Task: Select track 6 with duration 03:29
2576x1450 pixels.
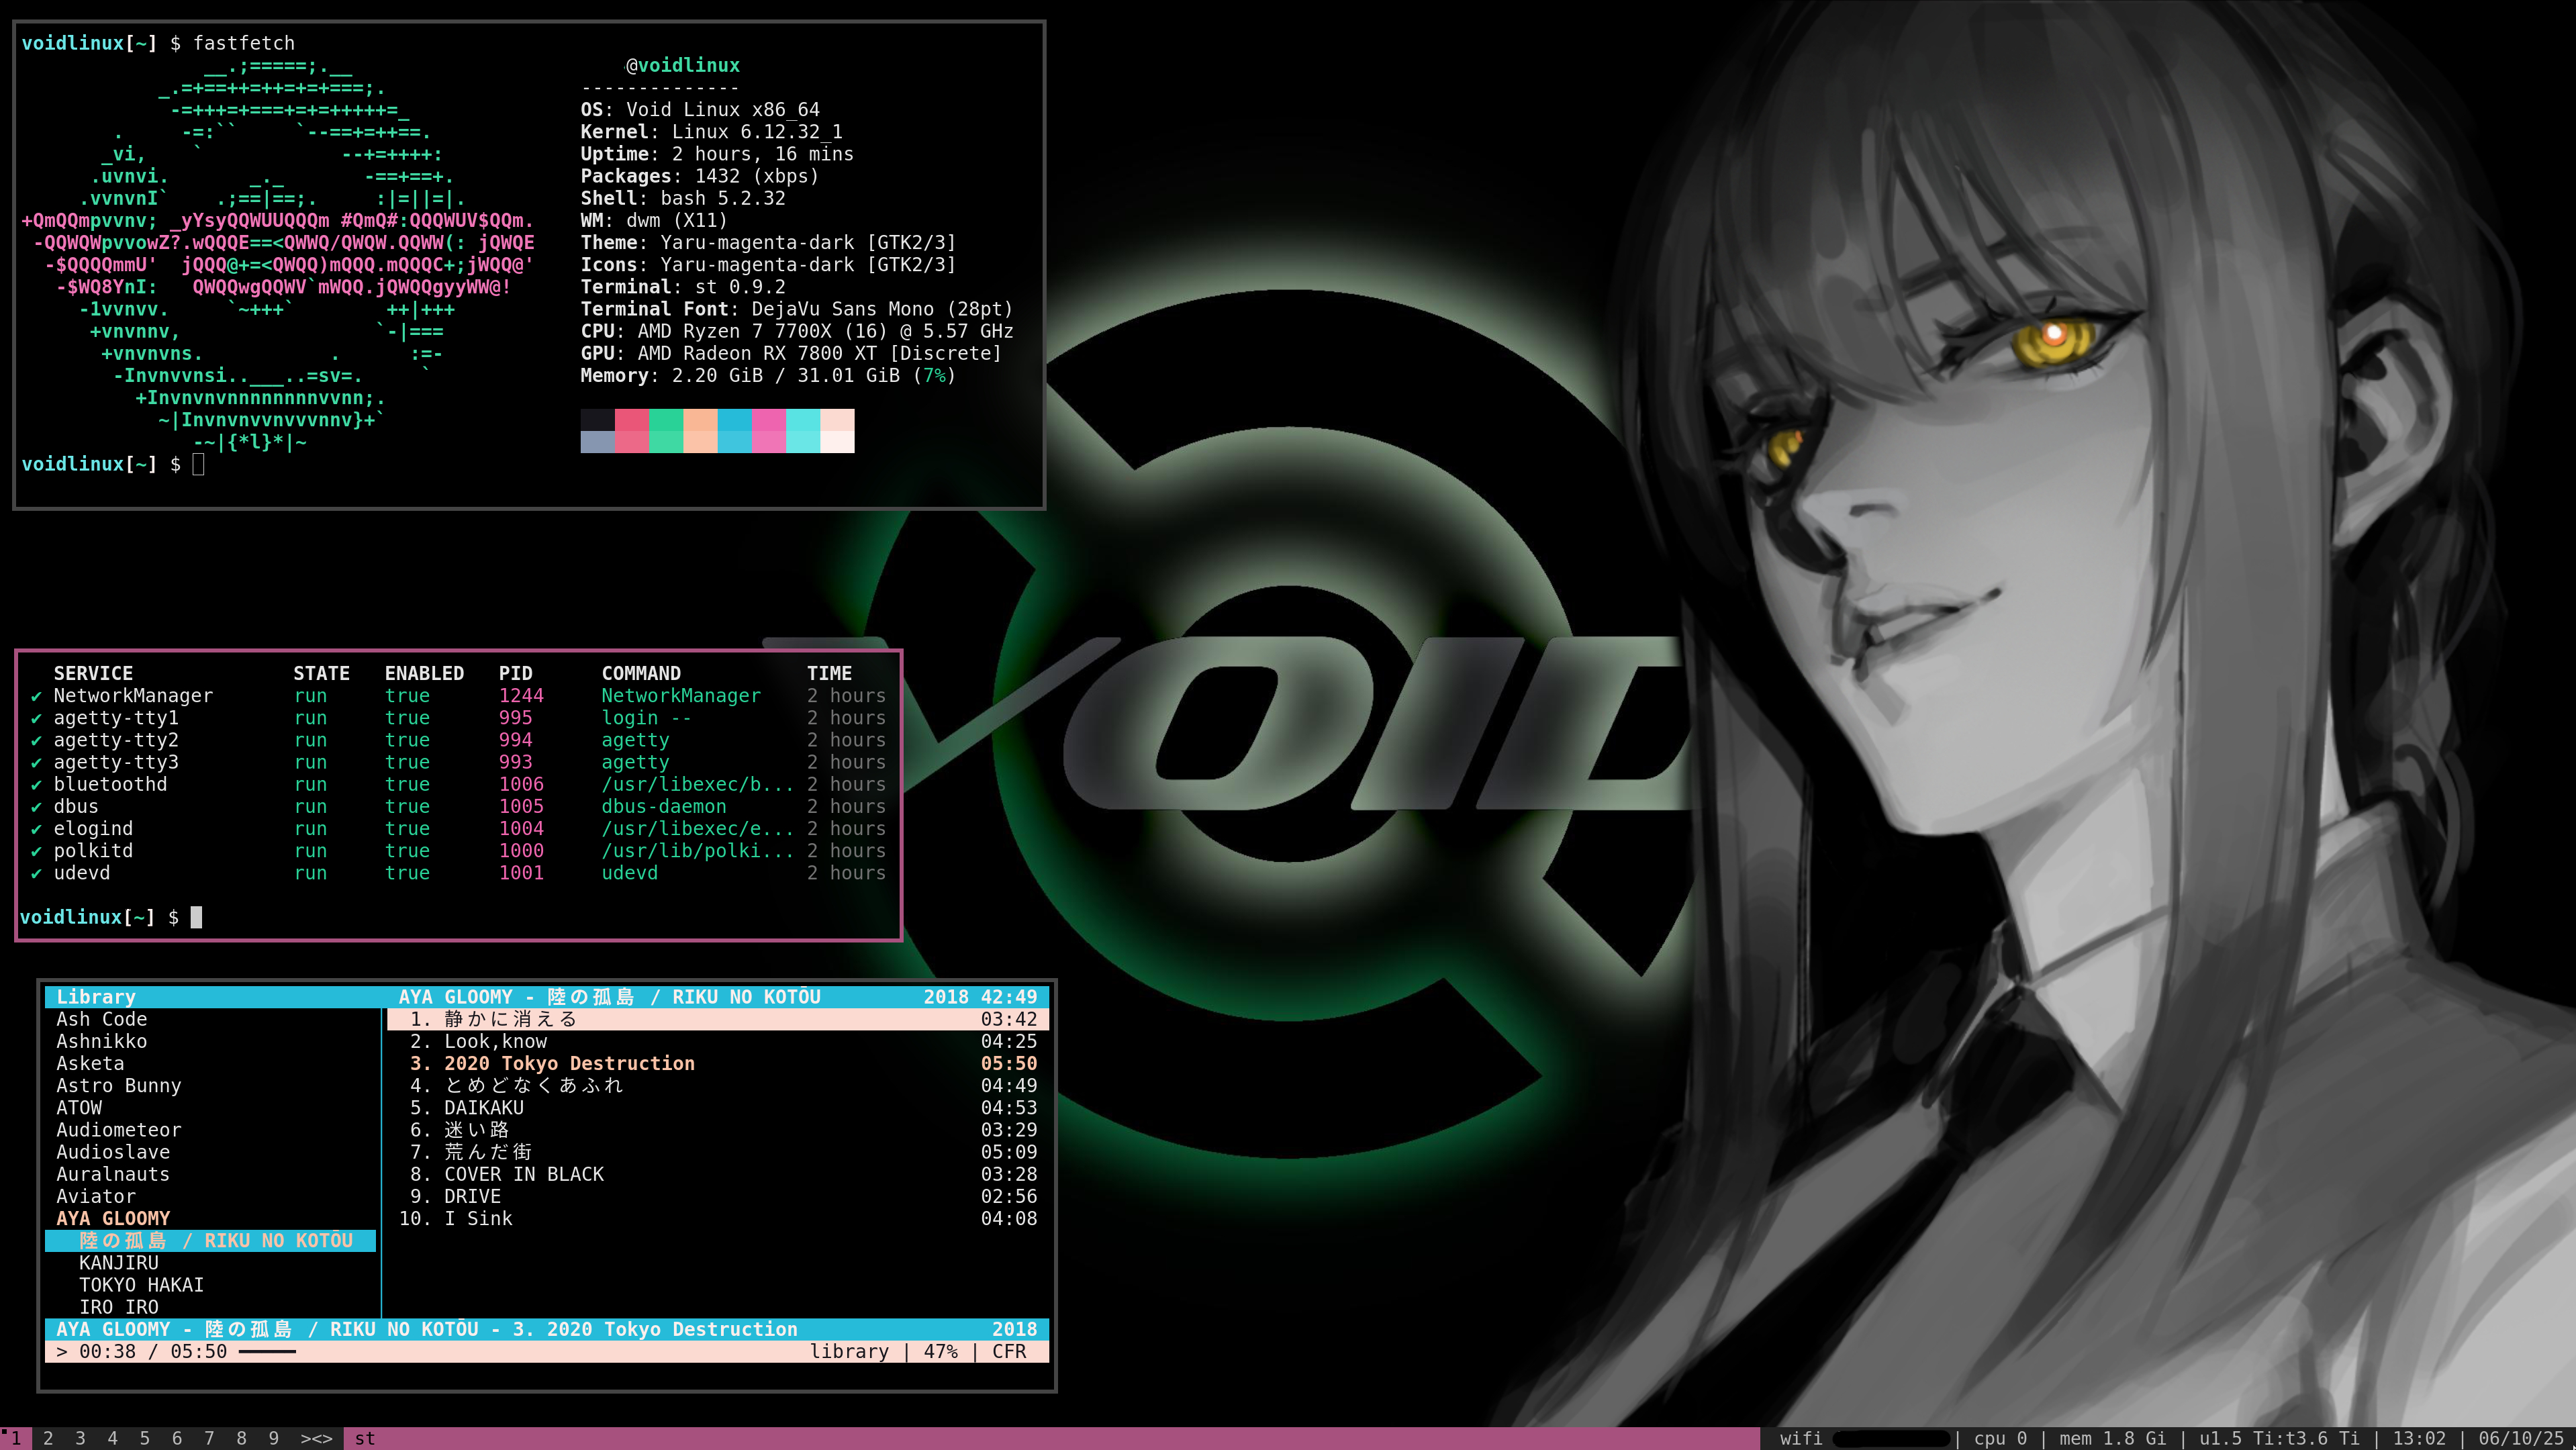Action: [x=718, y=1130]
